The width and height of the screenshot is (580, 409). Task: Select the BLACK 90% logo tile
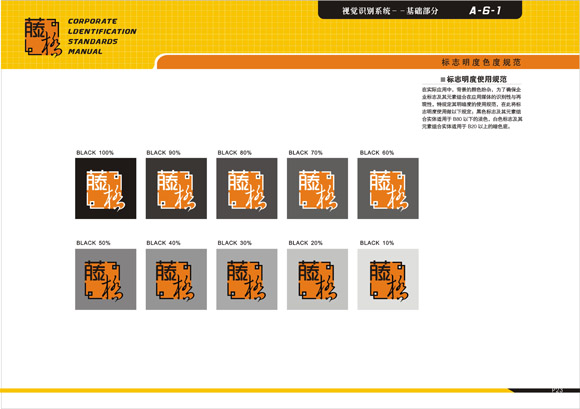[x=176, y=189]
